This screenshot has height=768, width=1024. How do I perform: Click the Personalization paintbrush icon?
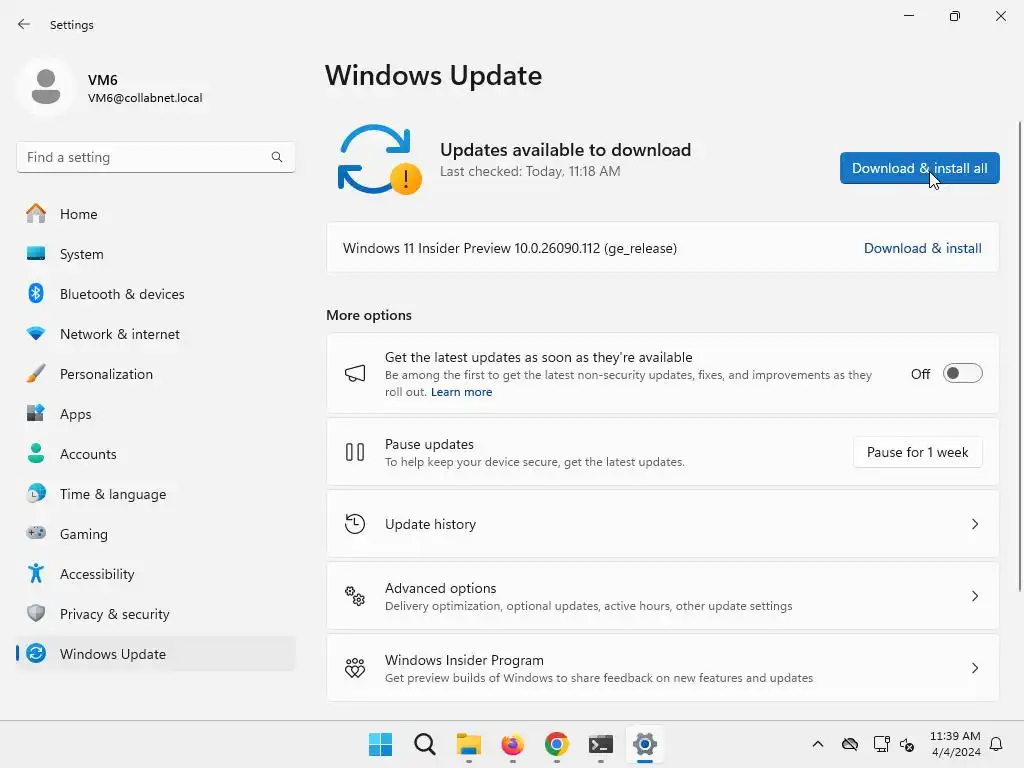click(x=36, y=374)
